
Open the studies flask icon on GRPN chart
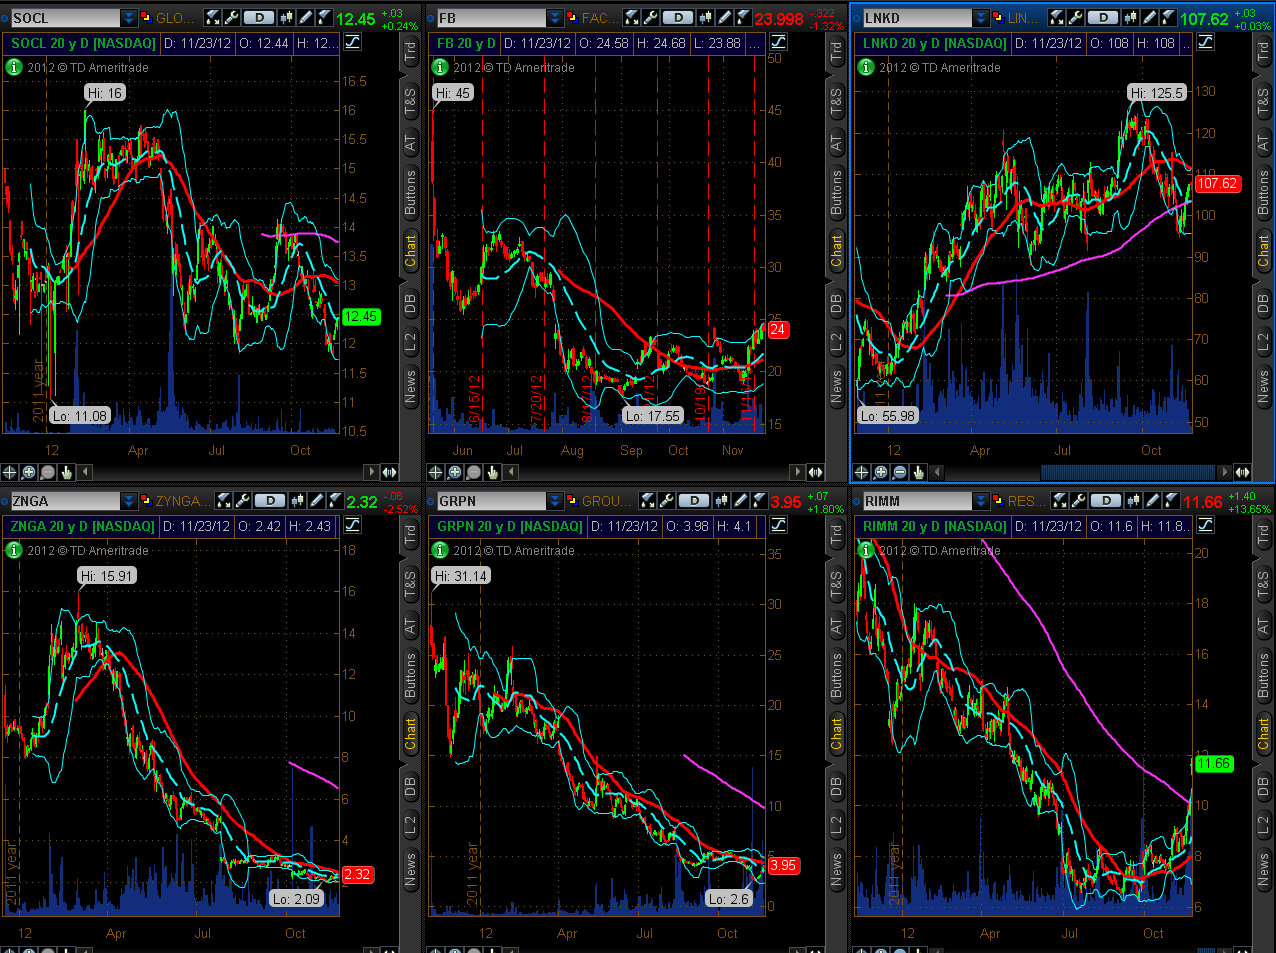[x=648, y=501]
